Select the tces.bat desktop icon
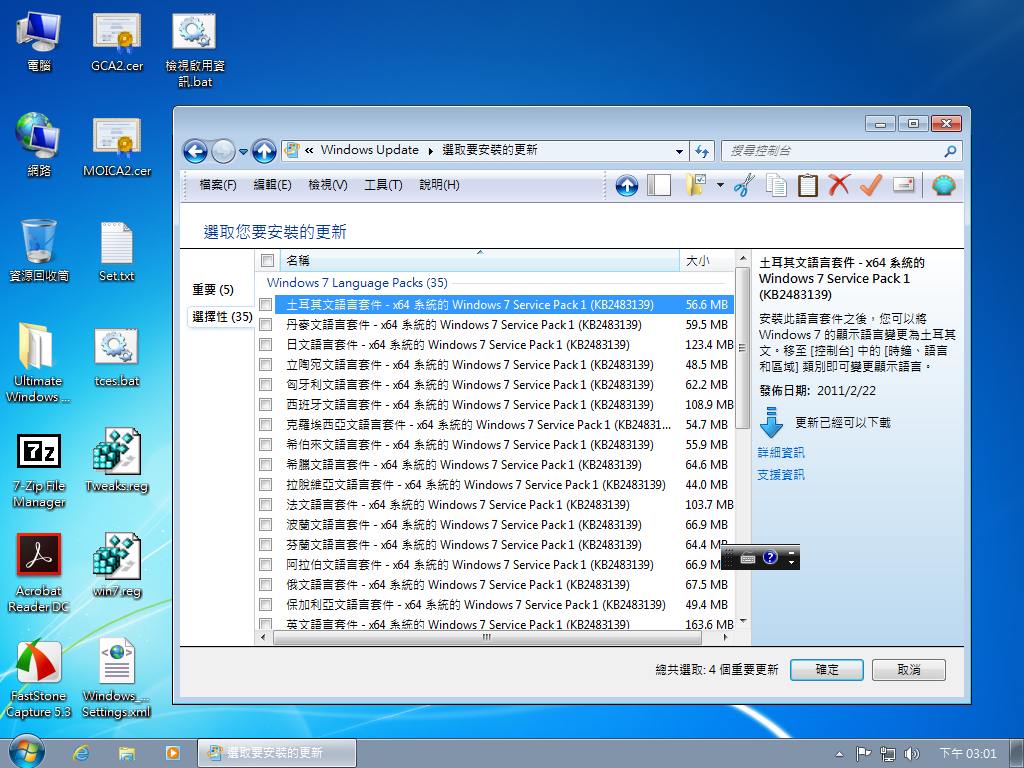Image resolution: width=1024 pixels, height=768 pixels. [117, 357]
